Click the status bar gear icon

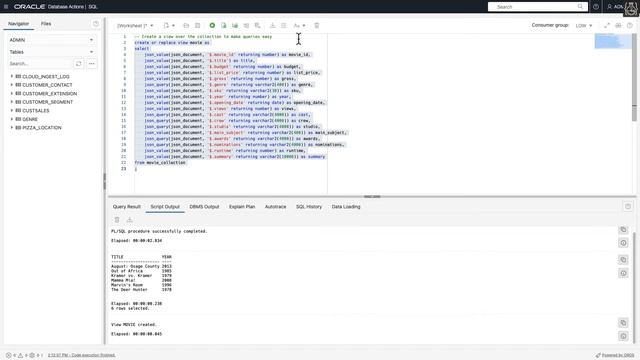pyautogui.click(x=32, y=355)
